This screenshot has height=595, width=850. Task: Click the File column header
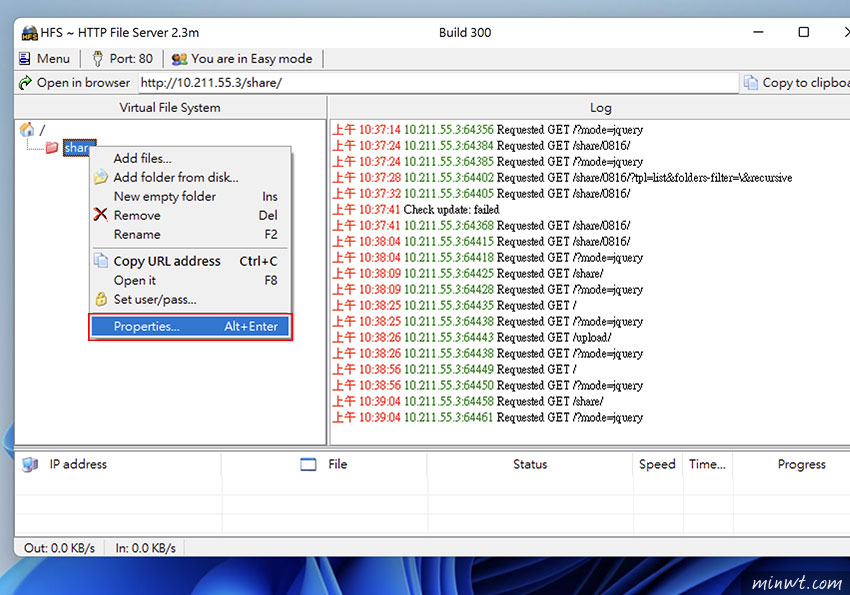324,464
